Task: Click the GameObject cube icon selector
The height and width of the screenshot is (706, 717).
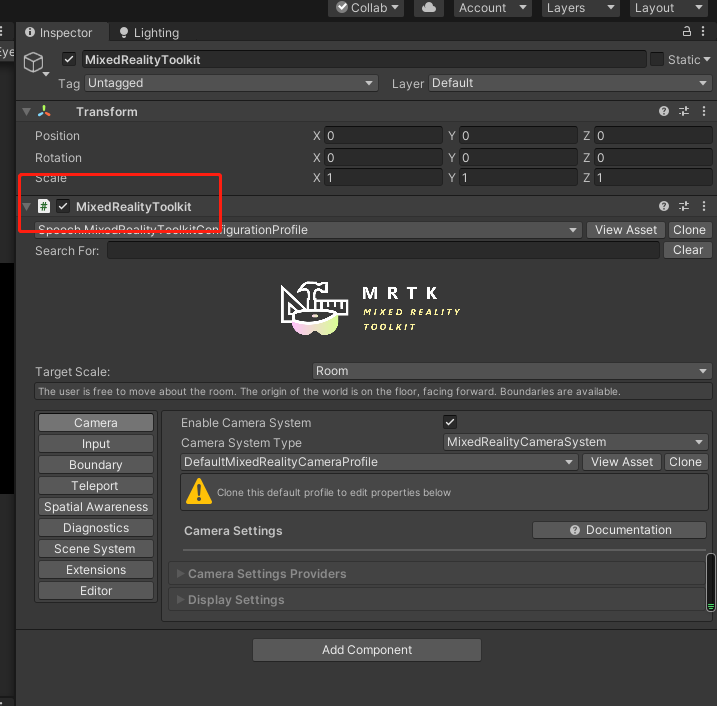Action: coord(35,63)
